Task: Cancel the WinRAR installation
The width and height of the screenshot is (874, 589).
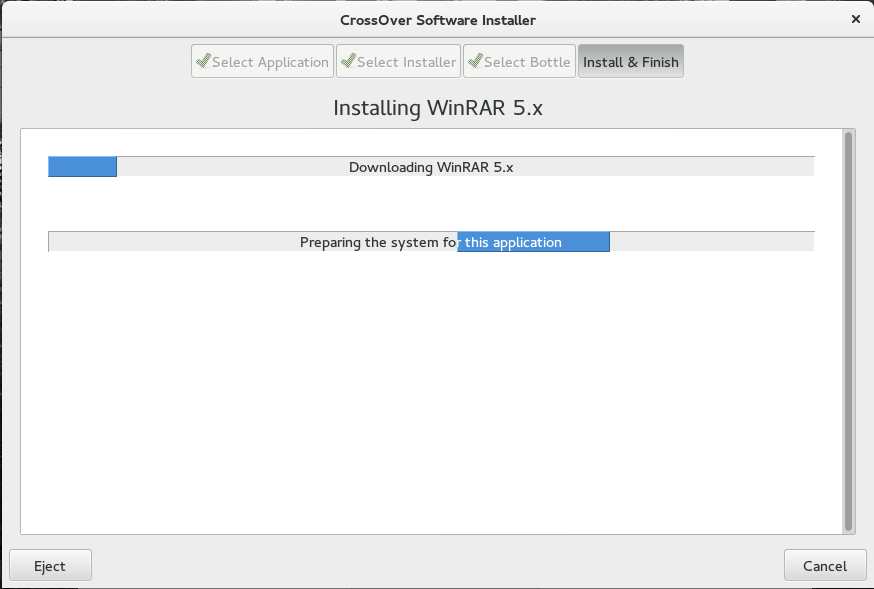Action: point(825,565)
